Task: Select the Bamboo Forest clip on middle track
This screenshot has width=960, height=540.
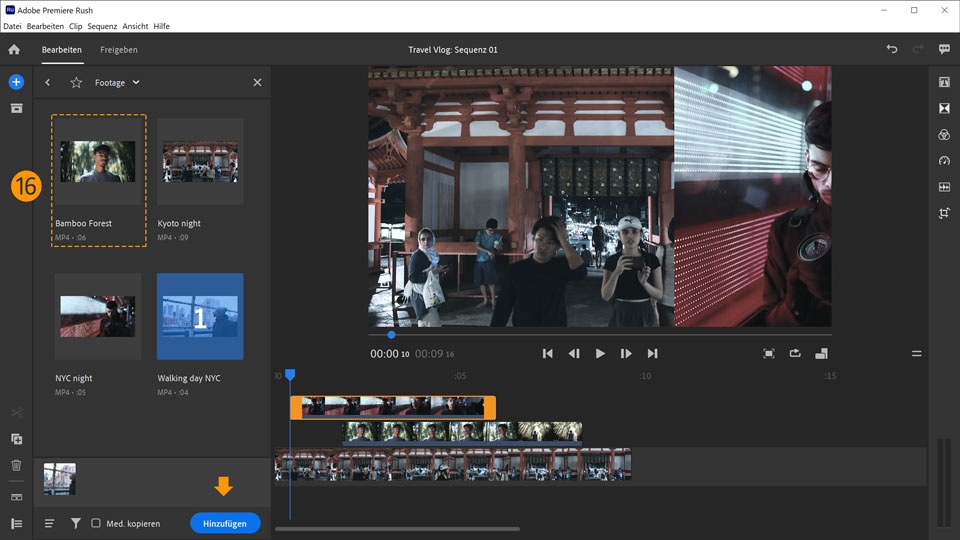Action: click(462, 433)
